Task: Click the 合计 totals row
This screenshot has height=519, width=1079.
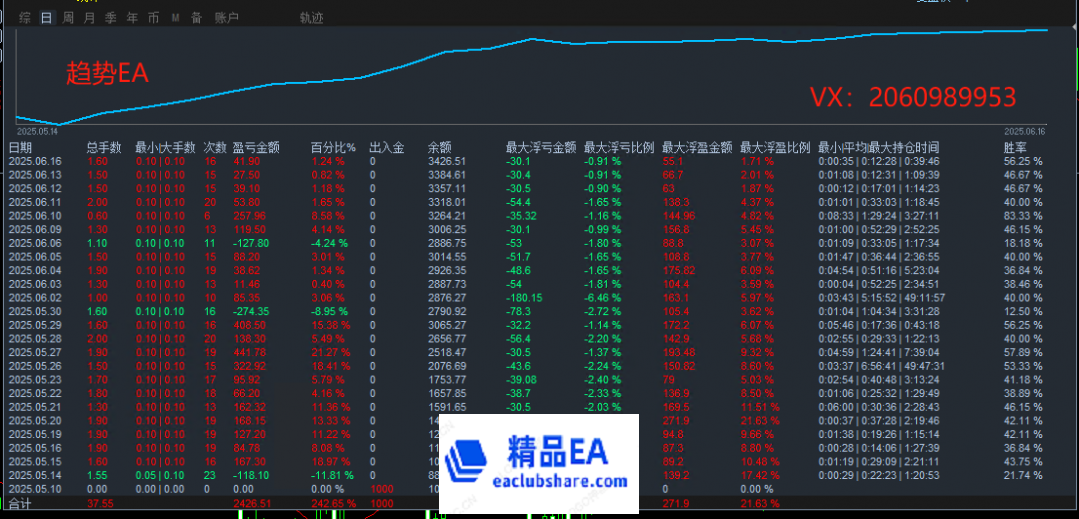Action: (20, 504)
